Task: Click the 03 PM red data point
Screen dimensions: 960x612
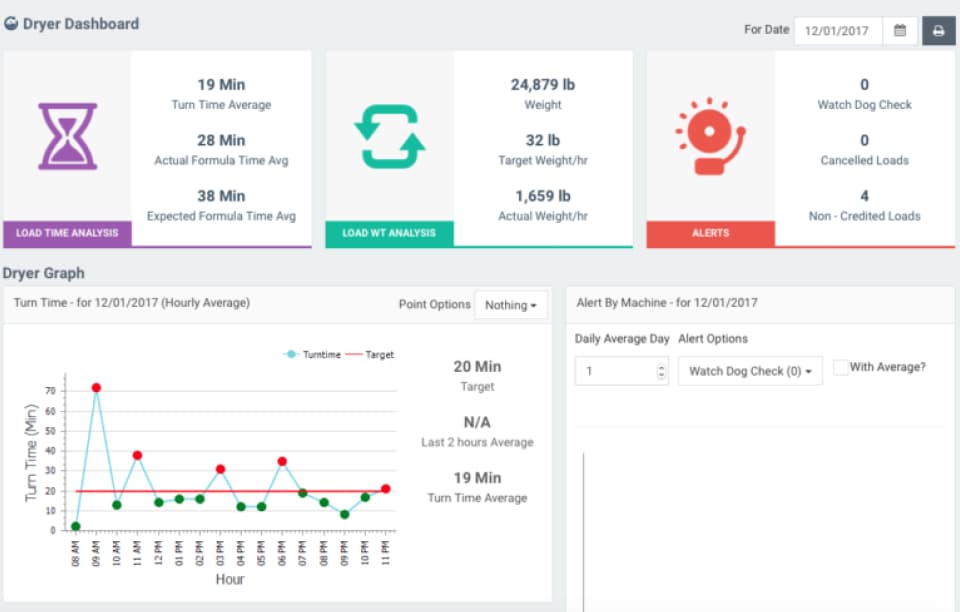Action: pyautogui.click(x=220, y=469)
